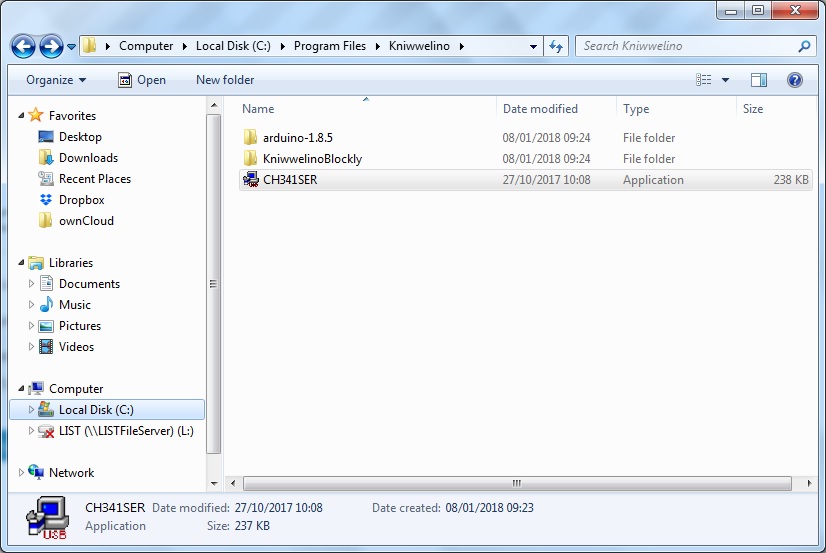Select the CH341SER application file

click(525, 180)
